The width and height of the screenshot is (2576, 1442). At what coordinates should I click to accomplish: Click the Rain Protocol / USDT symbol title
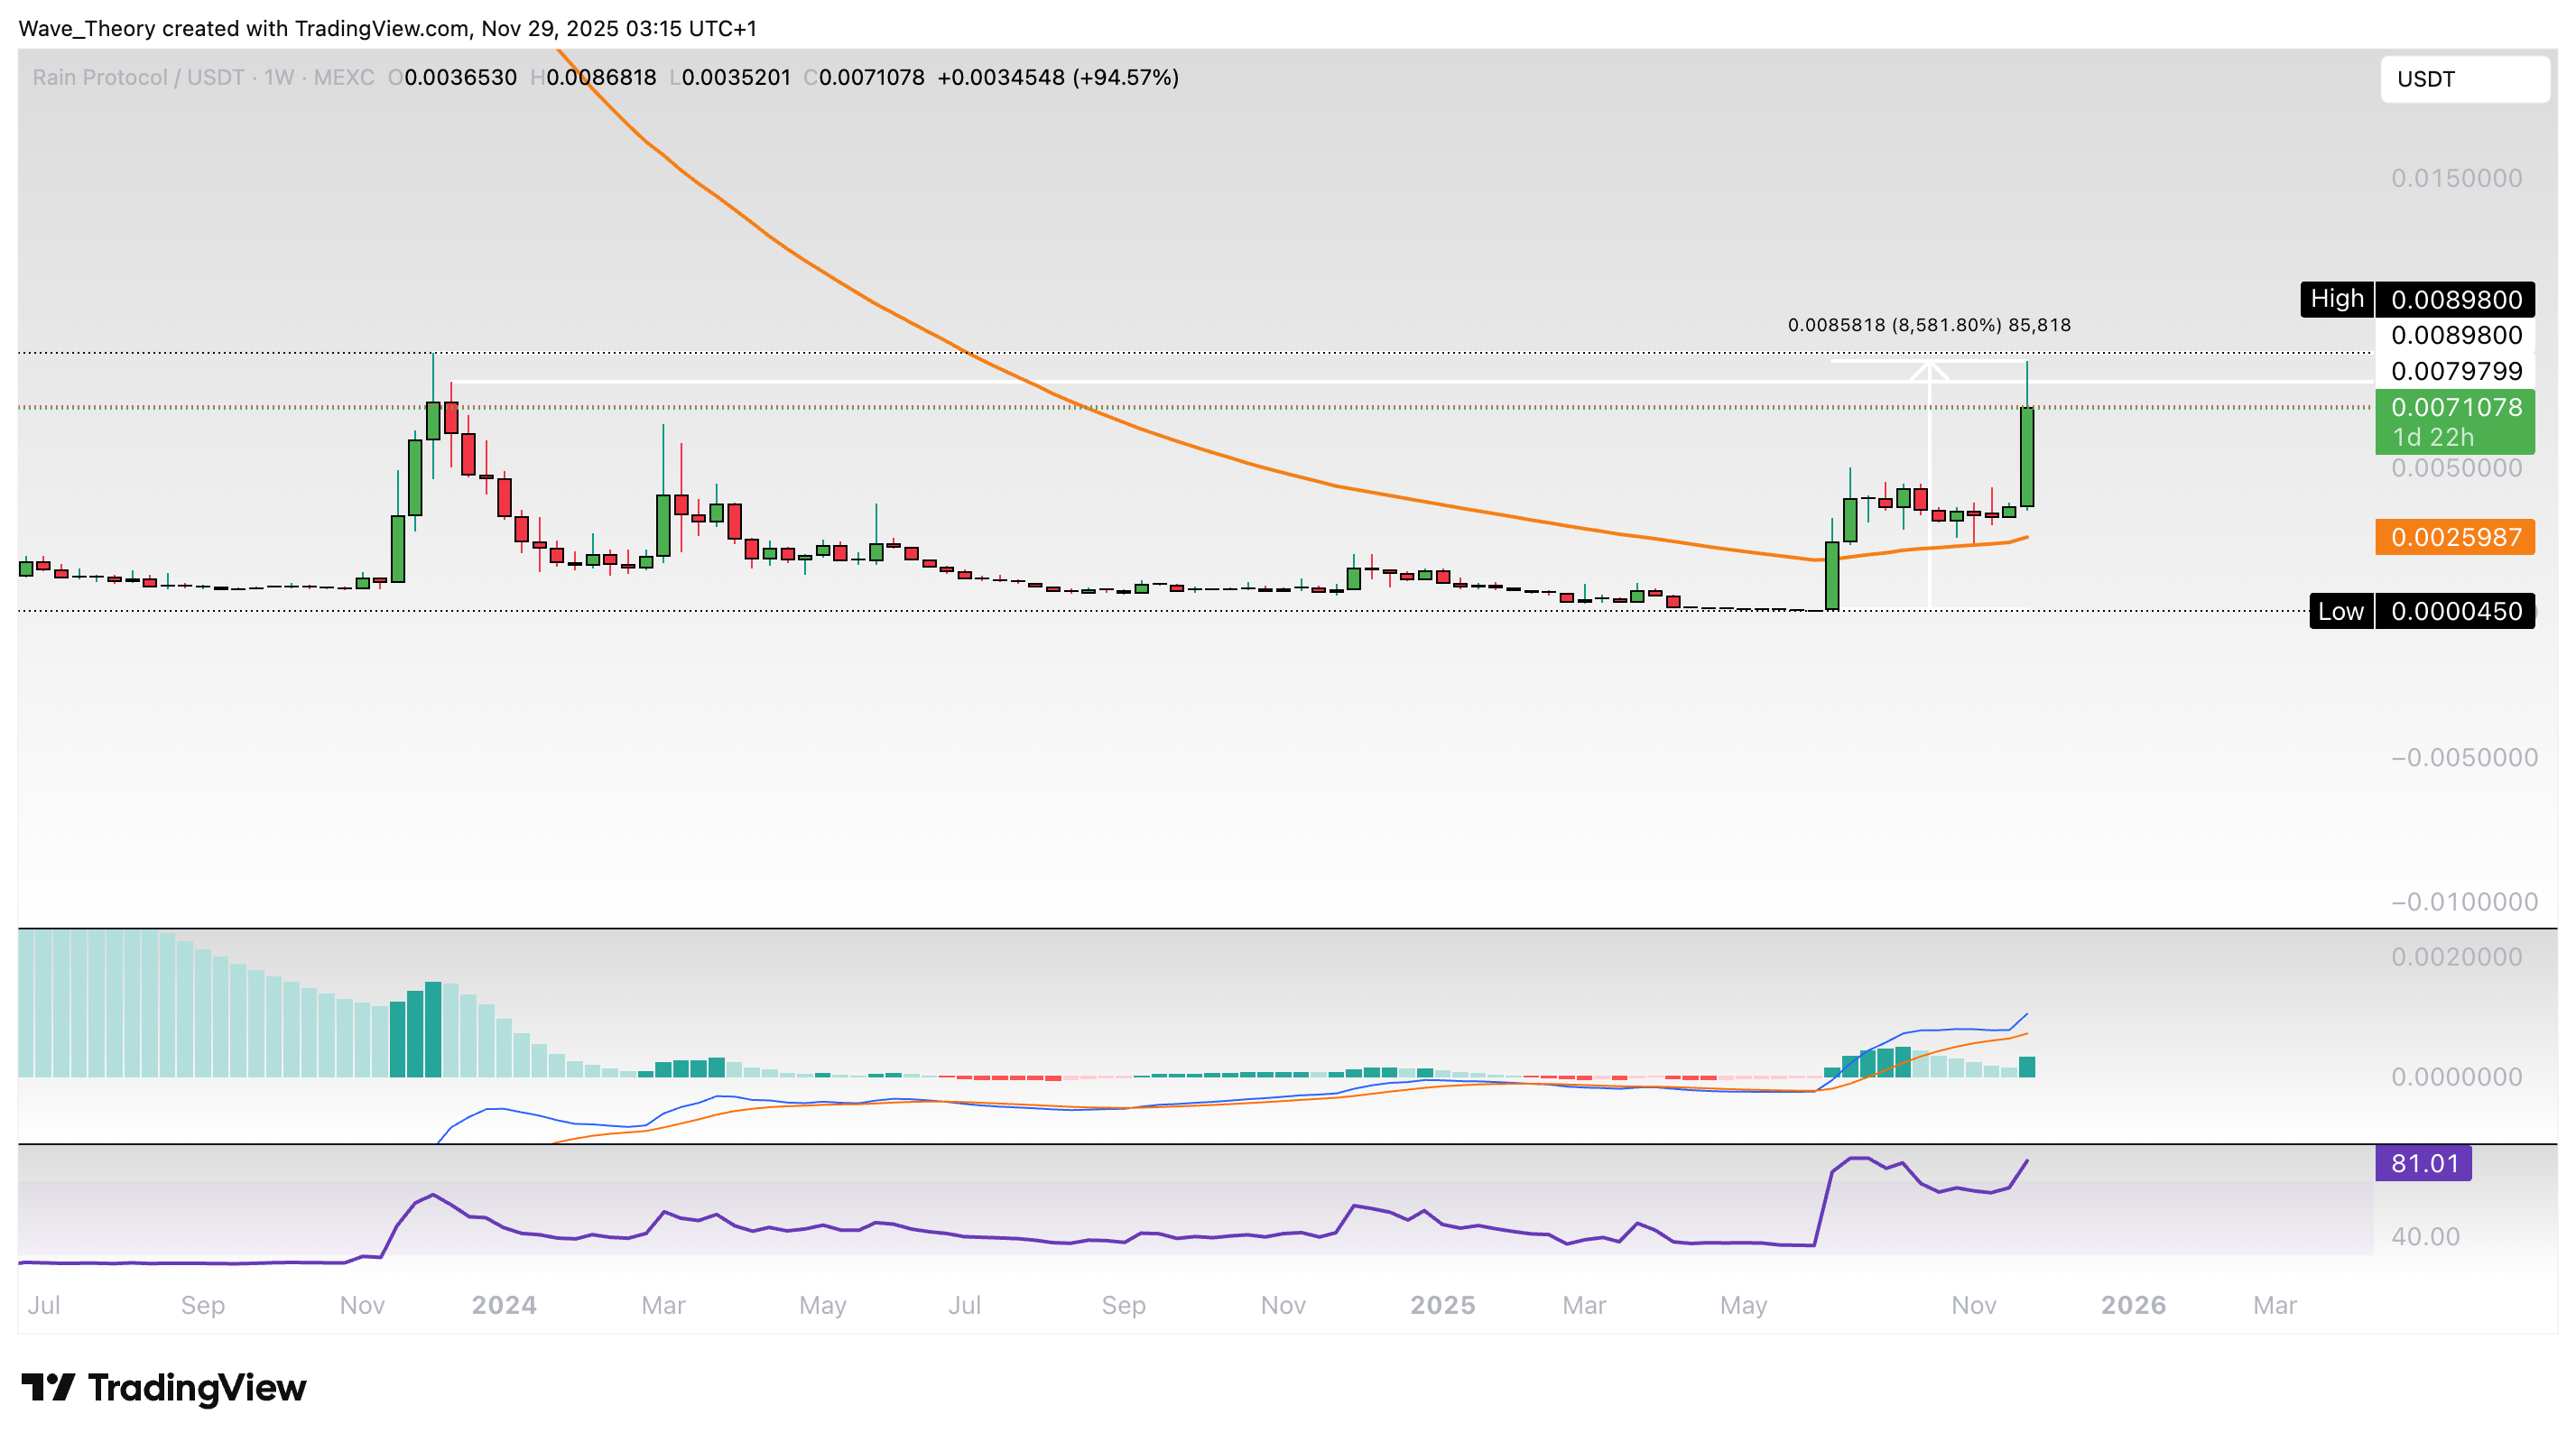click(138, 77)
